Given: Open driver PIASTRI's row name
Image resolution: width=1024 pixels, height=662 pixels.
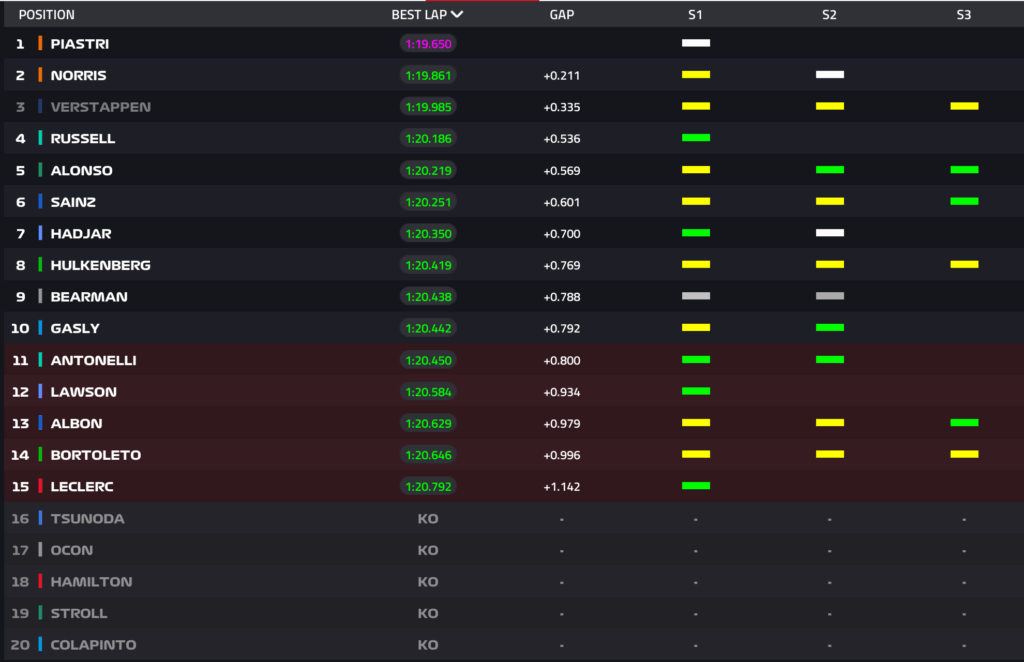Looking at the screenshot, I should (x=80, y=44).
